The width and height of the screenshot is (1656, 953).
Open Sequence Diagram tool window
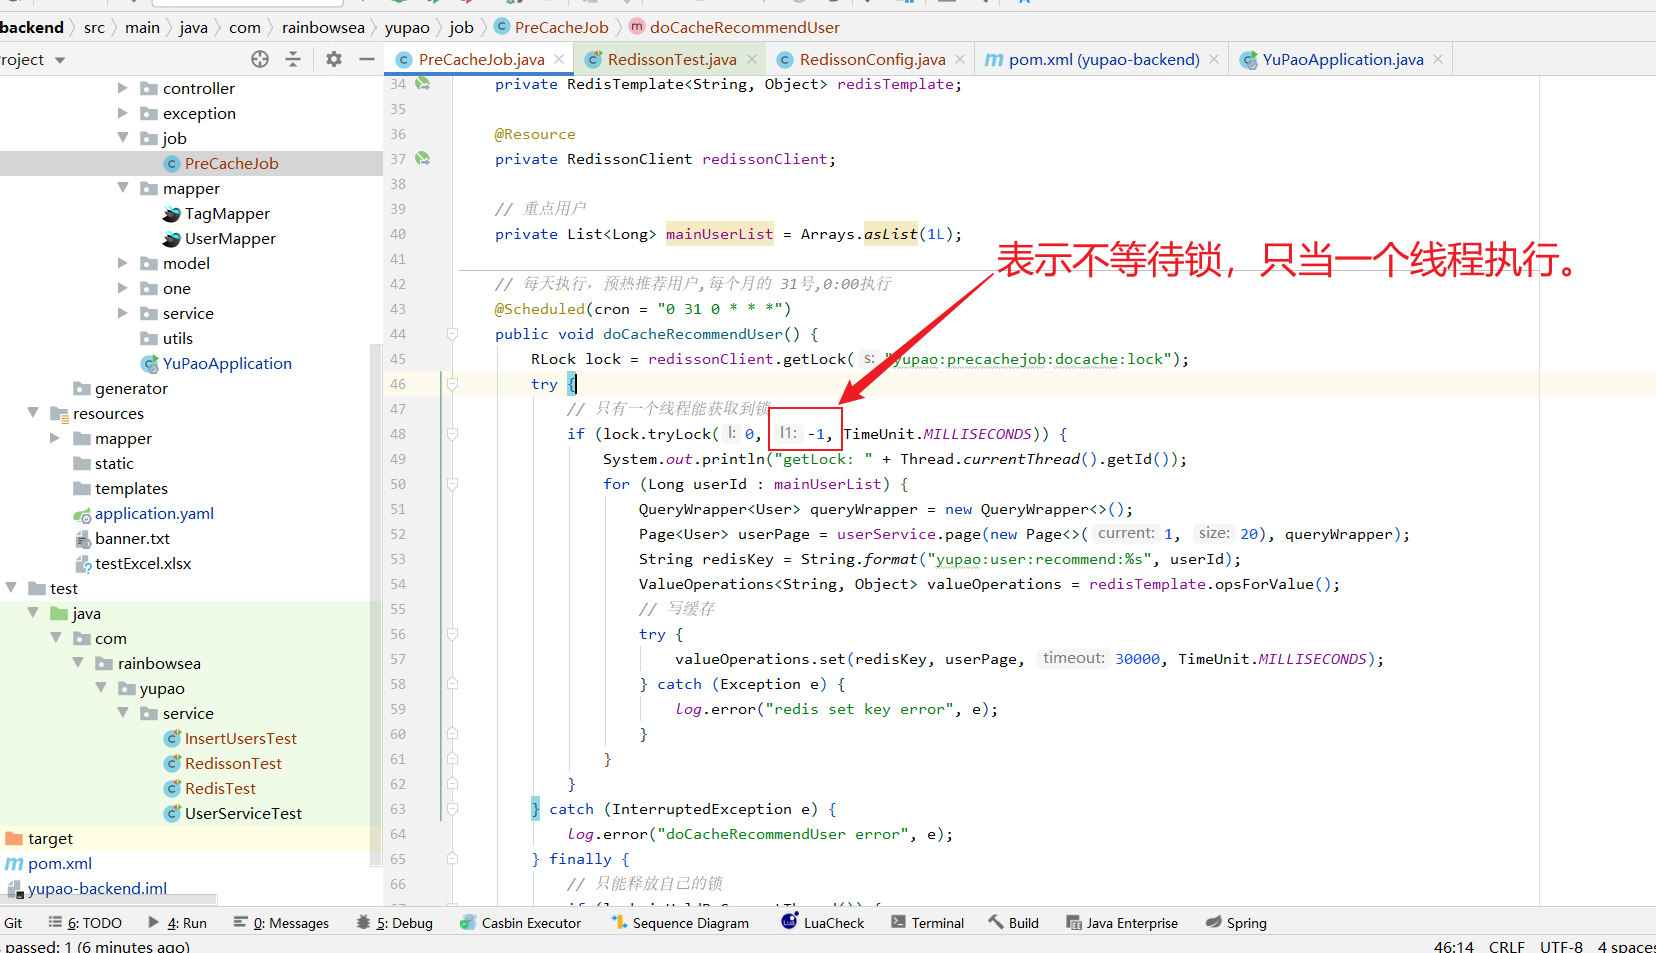pyautogui.click(x=680, y=922)
